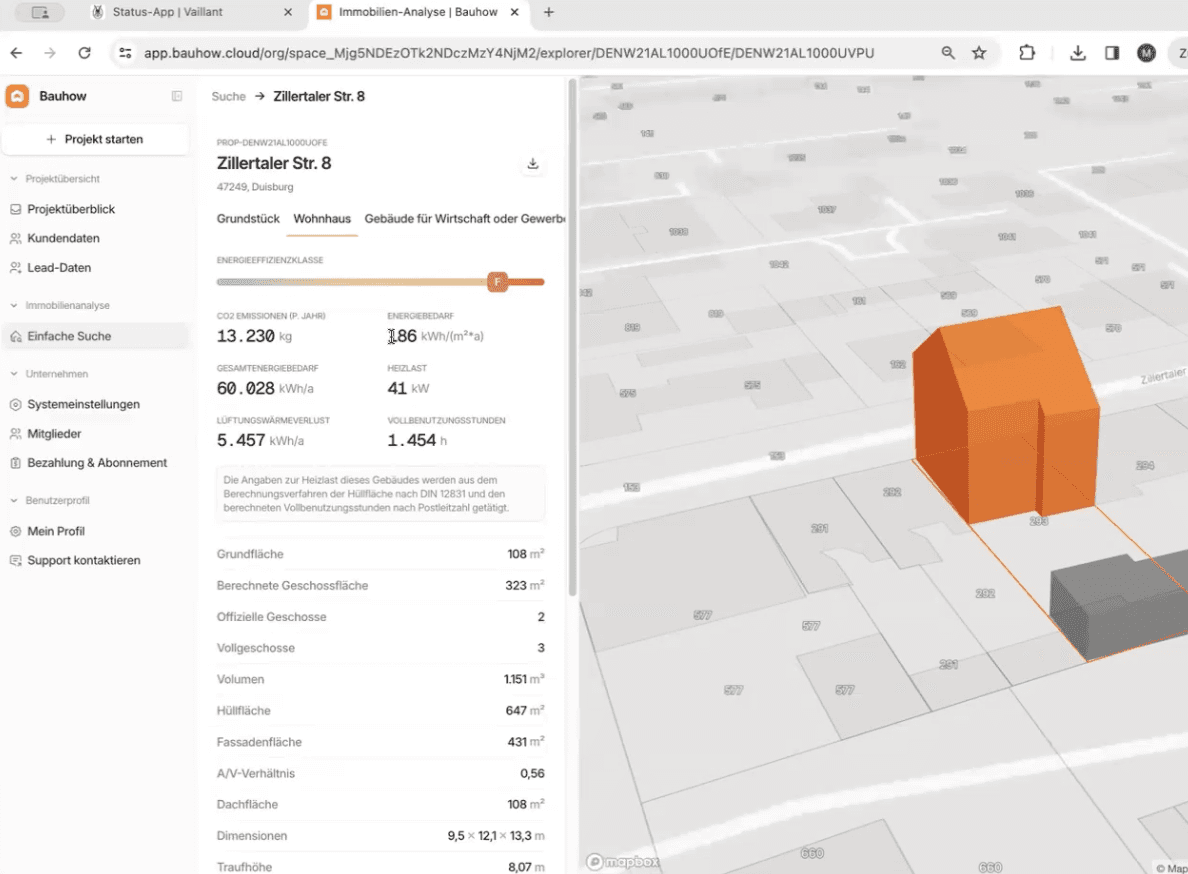Toggle browser side panel icon
Screen dimensions: 1188x874
tap(1111, 53)
